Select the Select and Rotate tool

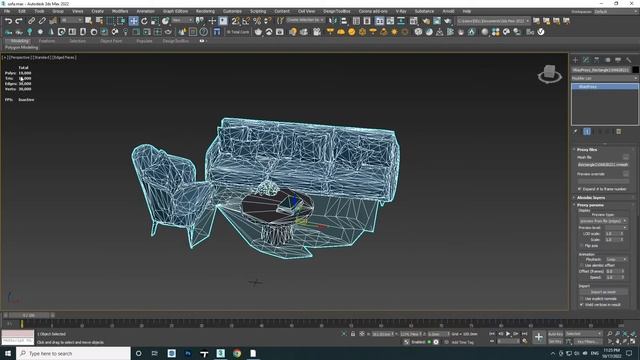[144, 21]
